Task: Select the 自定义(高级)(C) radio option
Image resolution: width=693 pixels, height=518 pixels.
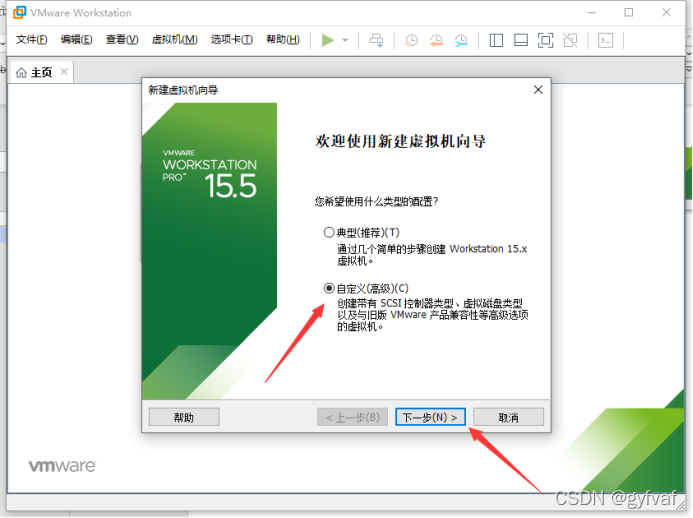Action: point(329,289)
